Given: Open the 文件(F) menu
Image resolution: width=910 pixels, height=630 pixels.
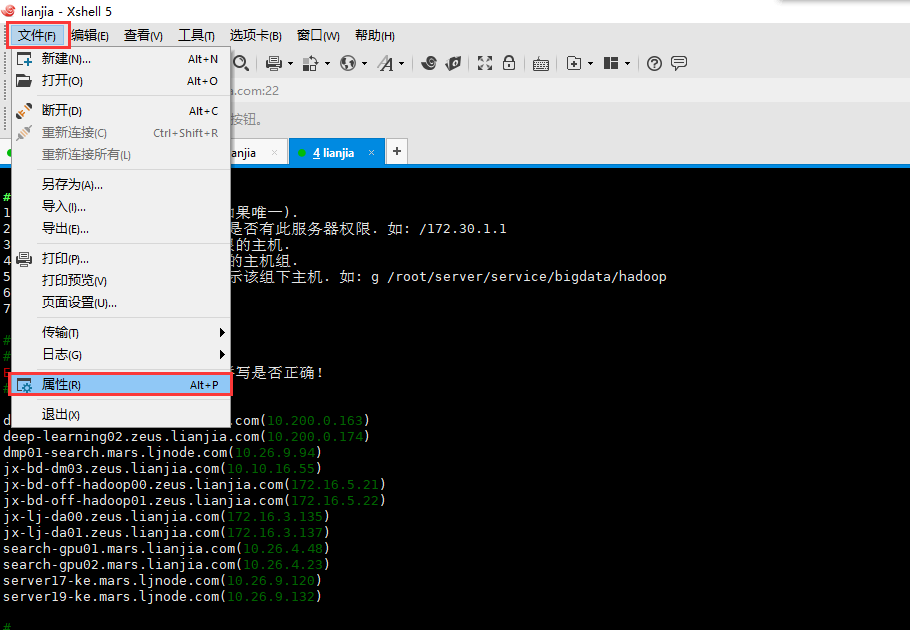Looking at the screenshot, I should click(38, 35).
